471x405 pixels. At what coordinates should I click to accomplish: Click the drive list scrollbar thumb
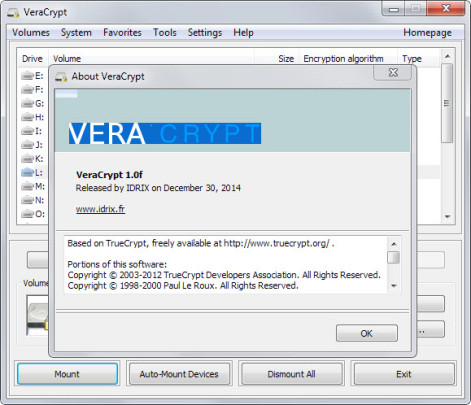pyautogui.click(x=447, y=103)
